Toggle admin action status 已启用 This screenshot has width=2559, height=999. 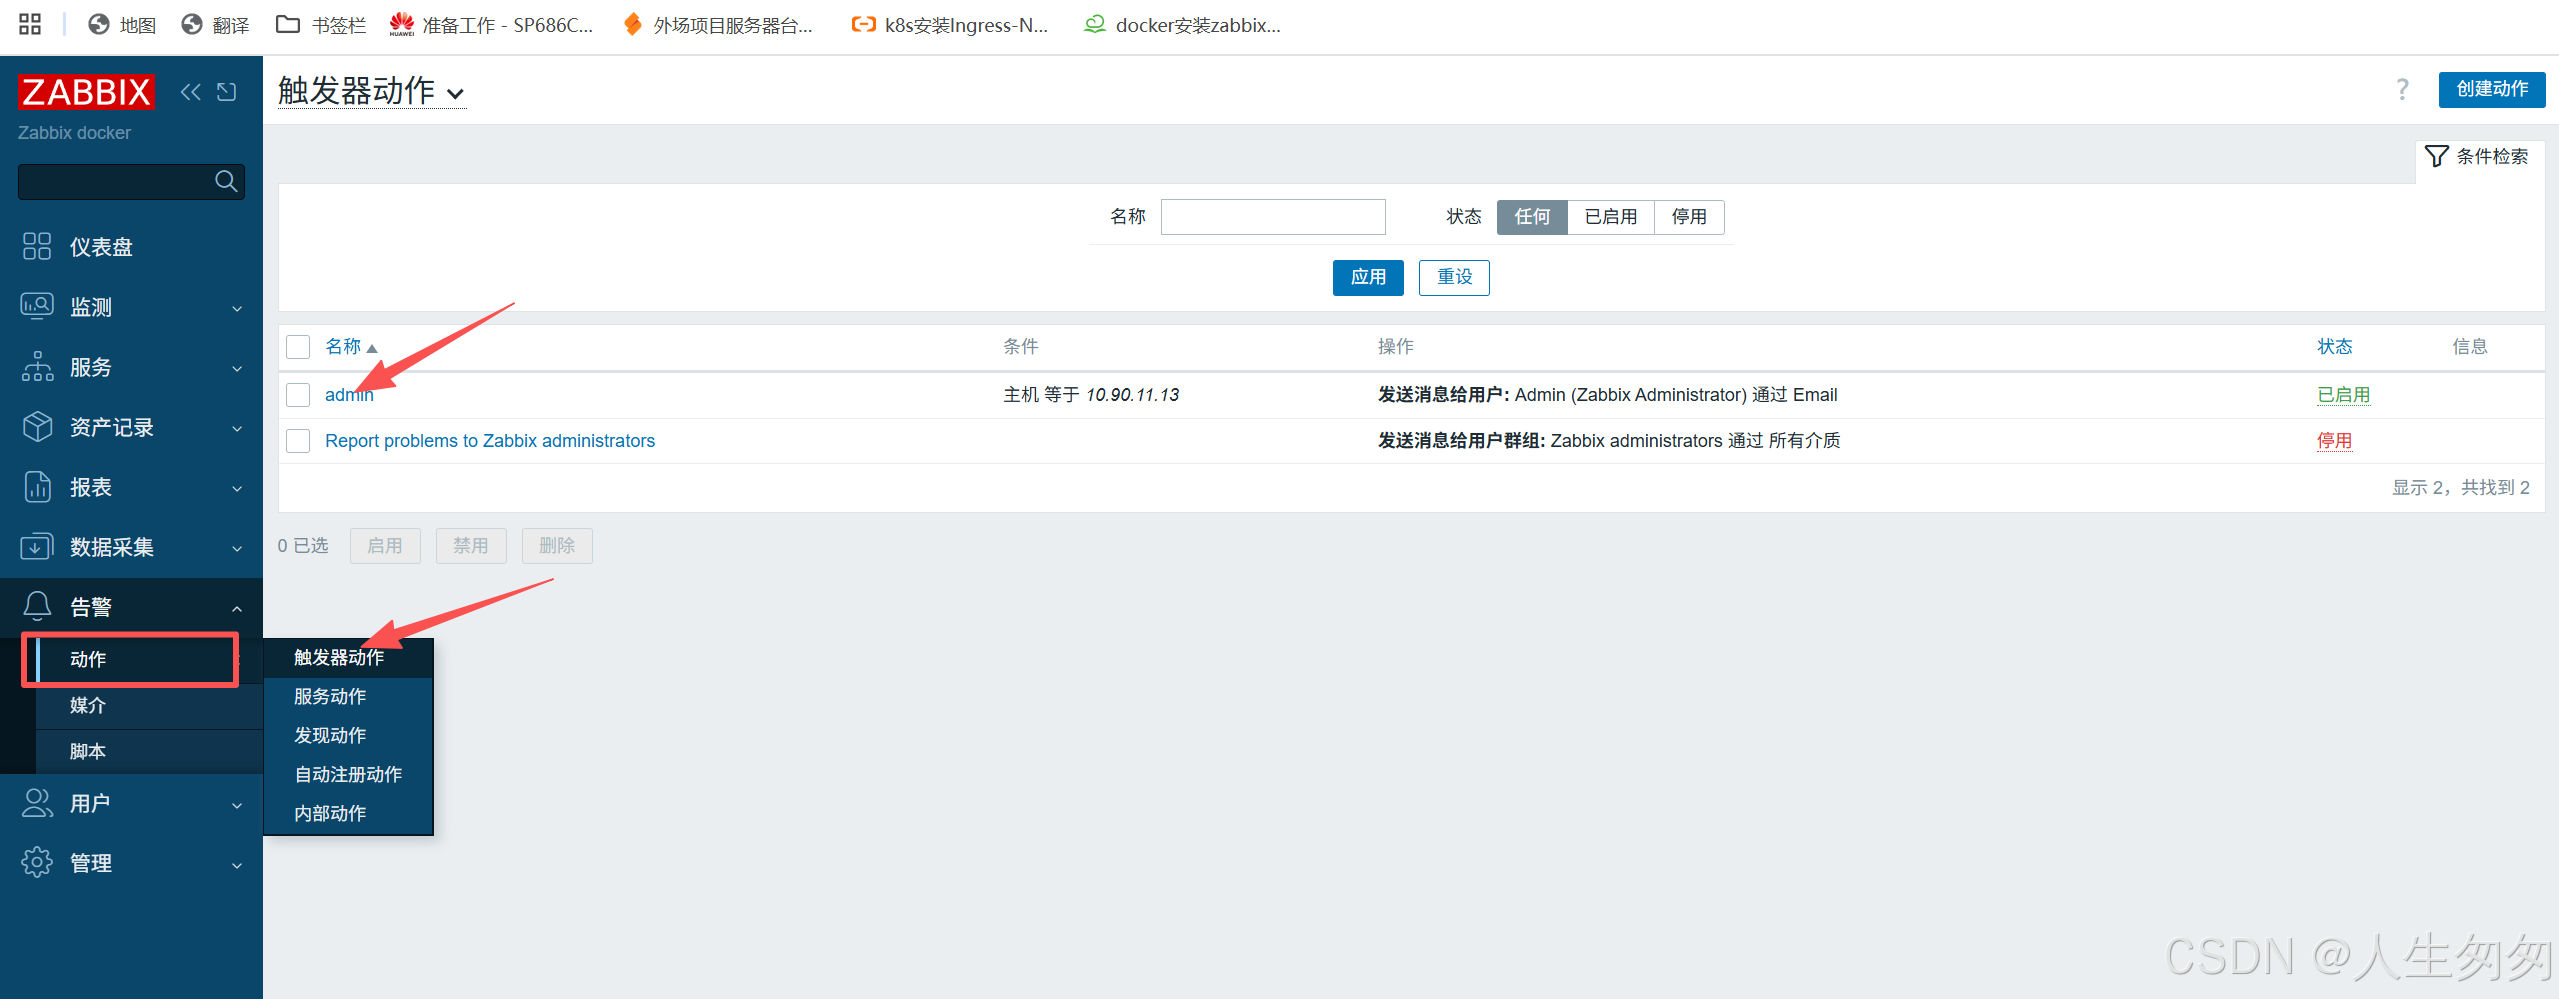(x=2343, y=395)
